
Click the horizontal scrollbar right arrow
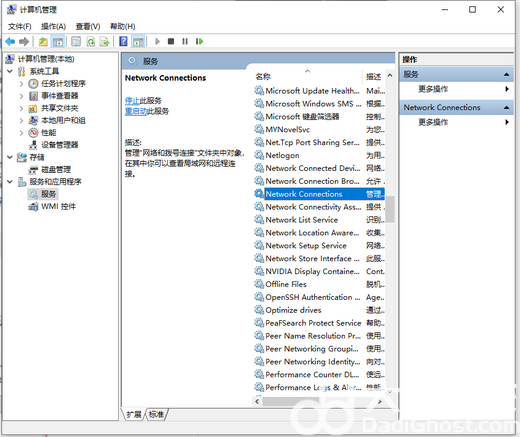point(380,402)
